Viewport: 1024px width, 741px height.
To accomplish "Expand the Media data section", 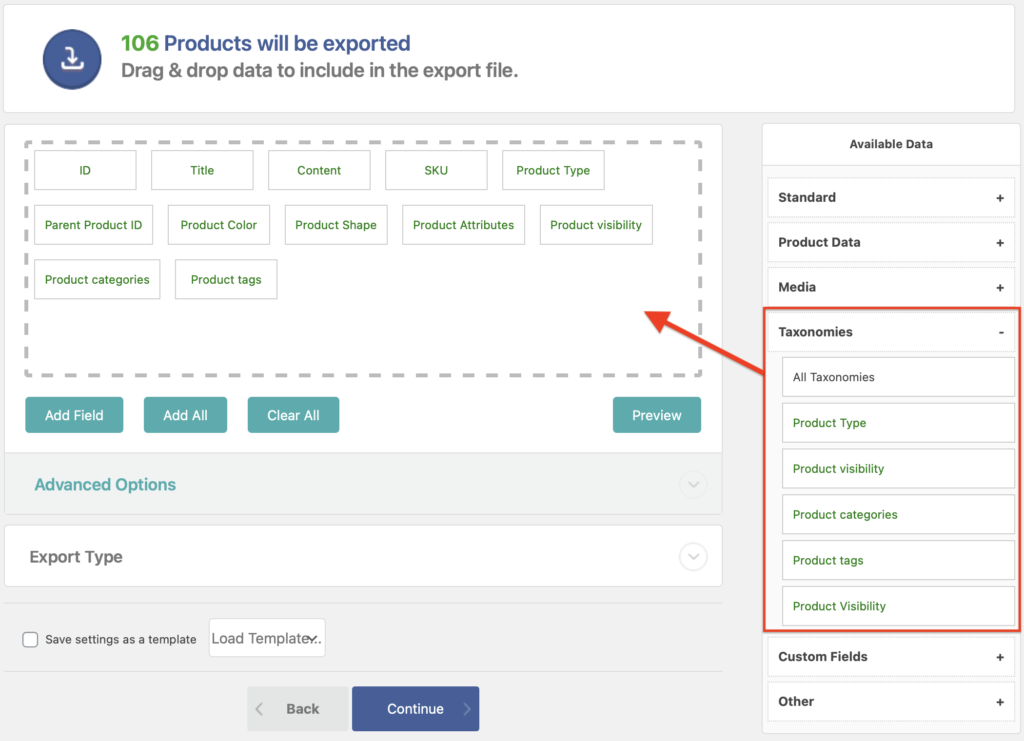I will coord(999,288).
